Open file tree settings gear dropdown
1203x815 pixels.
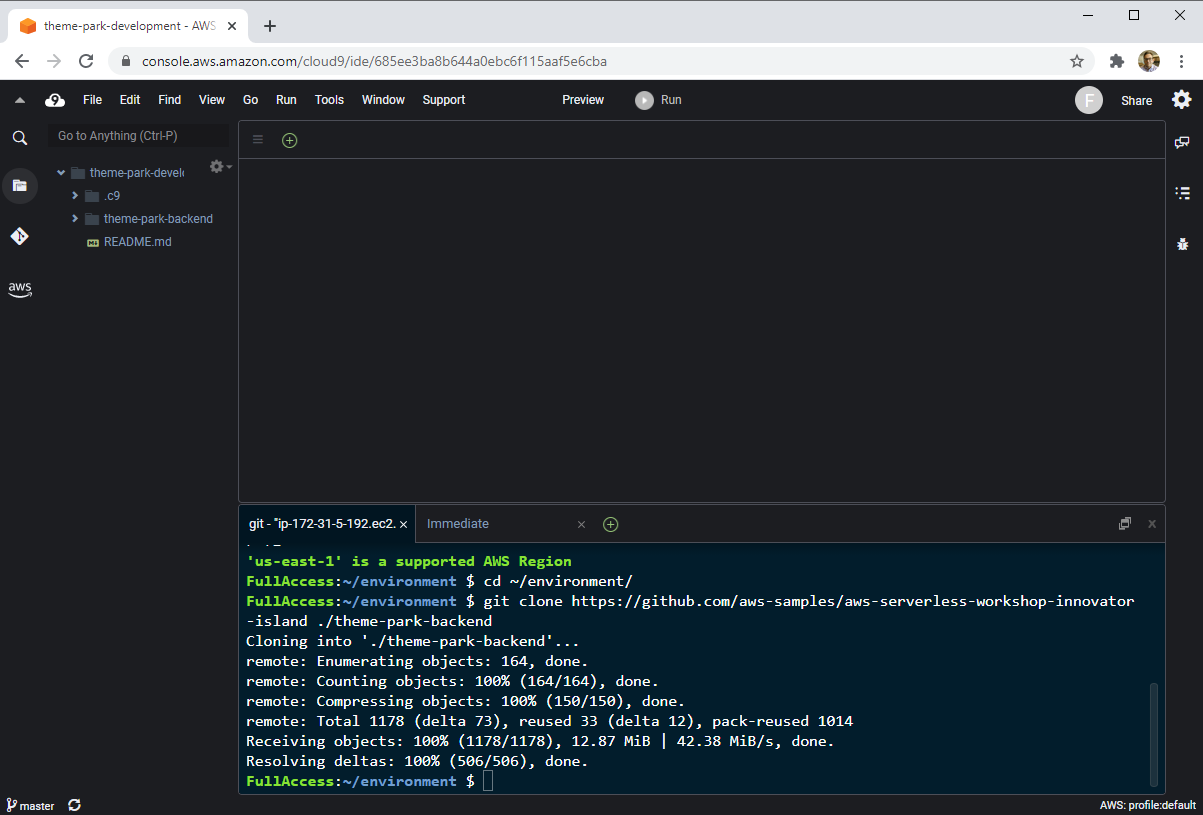(219, 167)
